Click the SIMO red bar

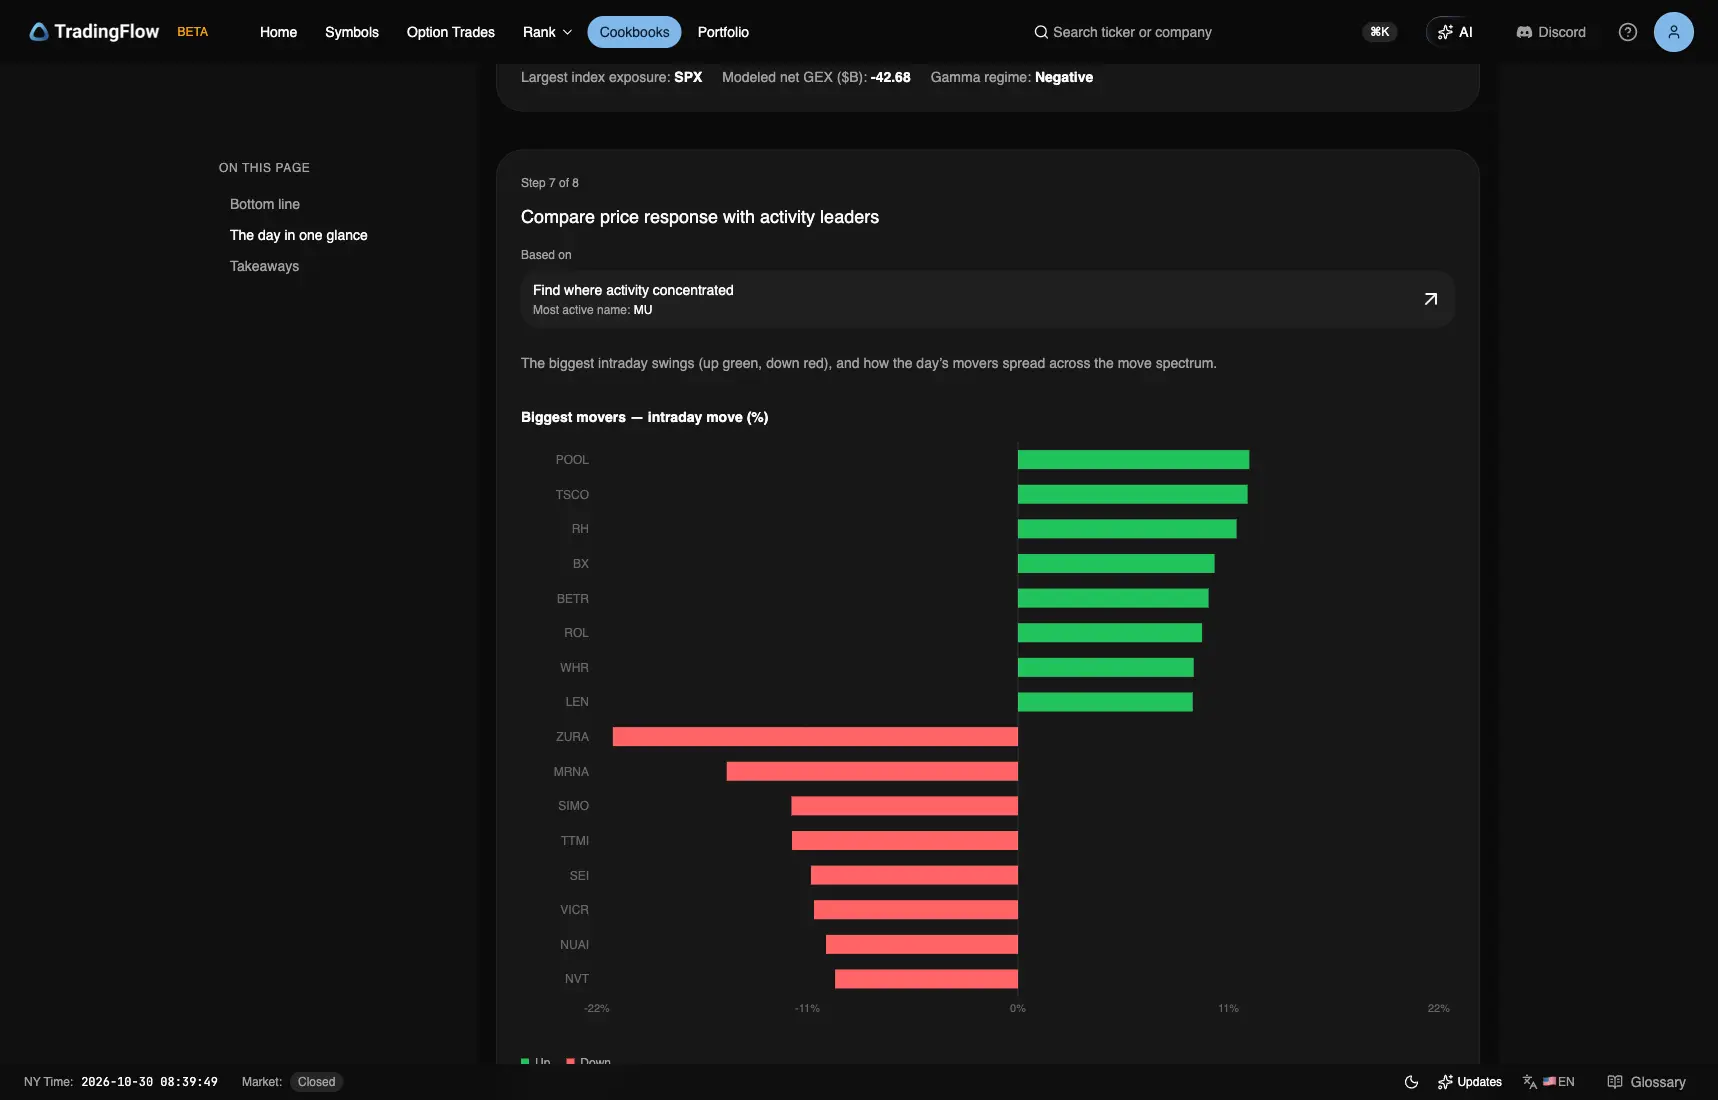tap(904, 806)
